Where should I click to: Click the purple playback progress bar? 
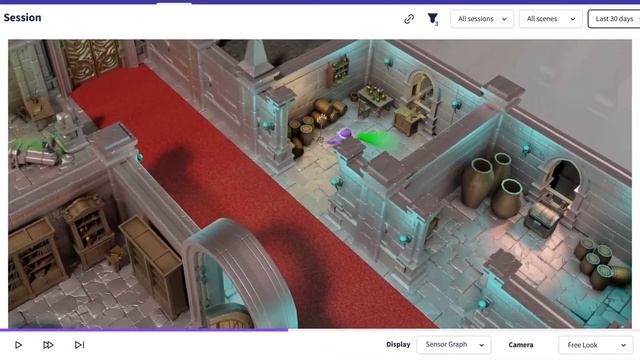[144, 330]
